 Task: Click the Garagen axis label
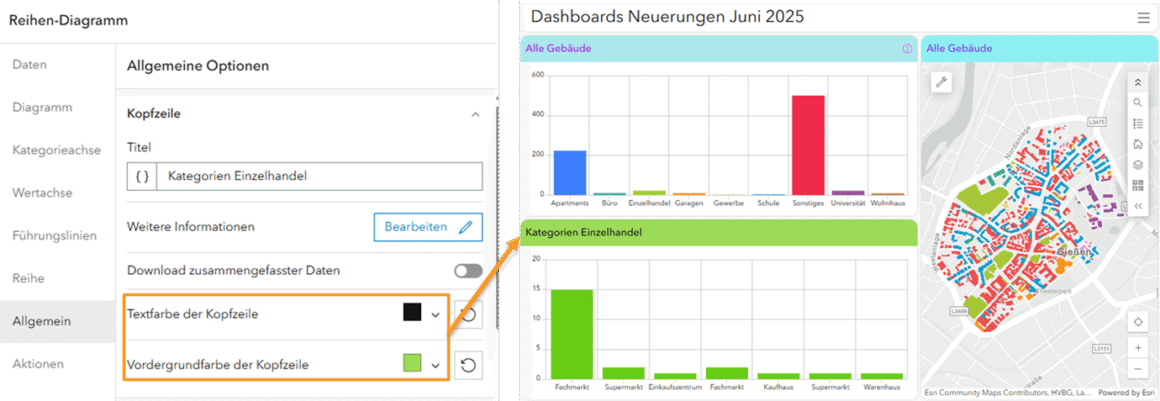coord(689,203)
